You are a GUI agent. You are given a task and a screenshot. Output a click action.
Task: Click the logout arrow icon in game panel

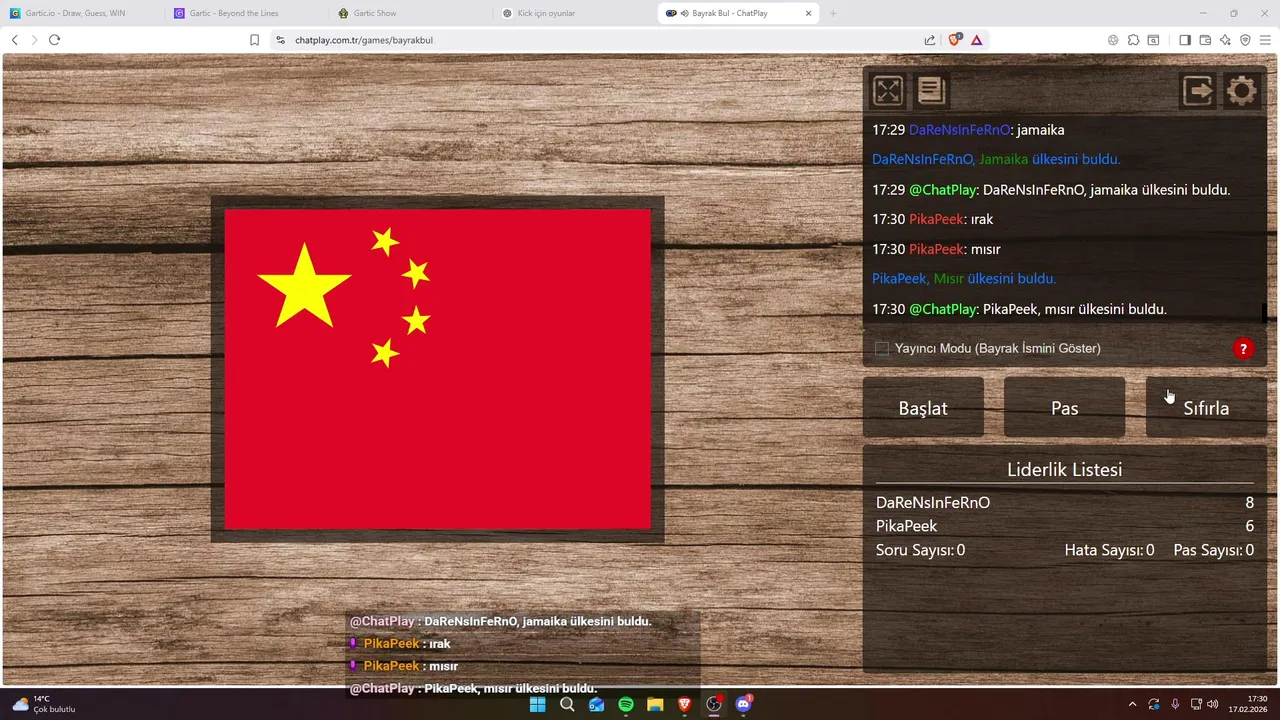1198,91
